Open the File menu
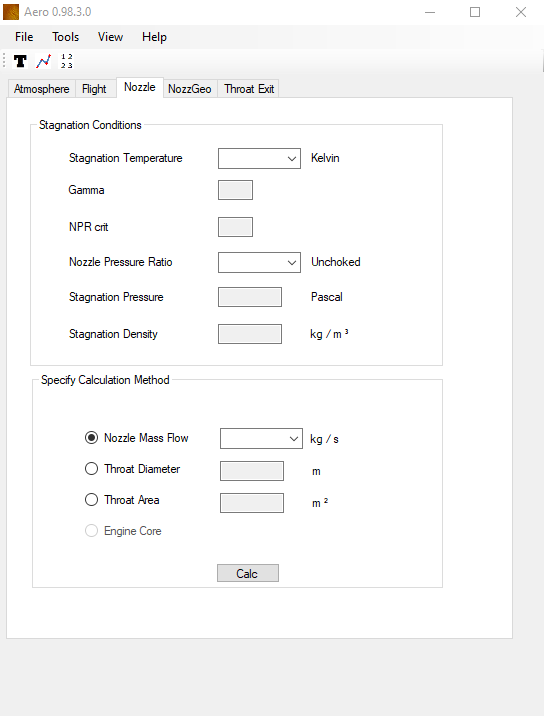544x716 pixels. [x=24, y=37]
